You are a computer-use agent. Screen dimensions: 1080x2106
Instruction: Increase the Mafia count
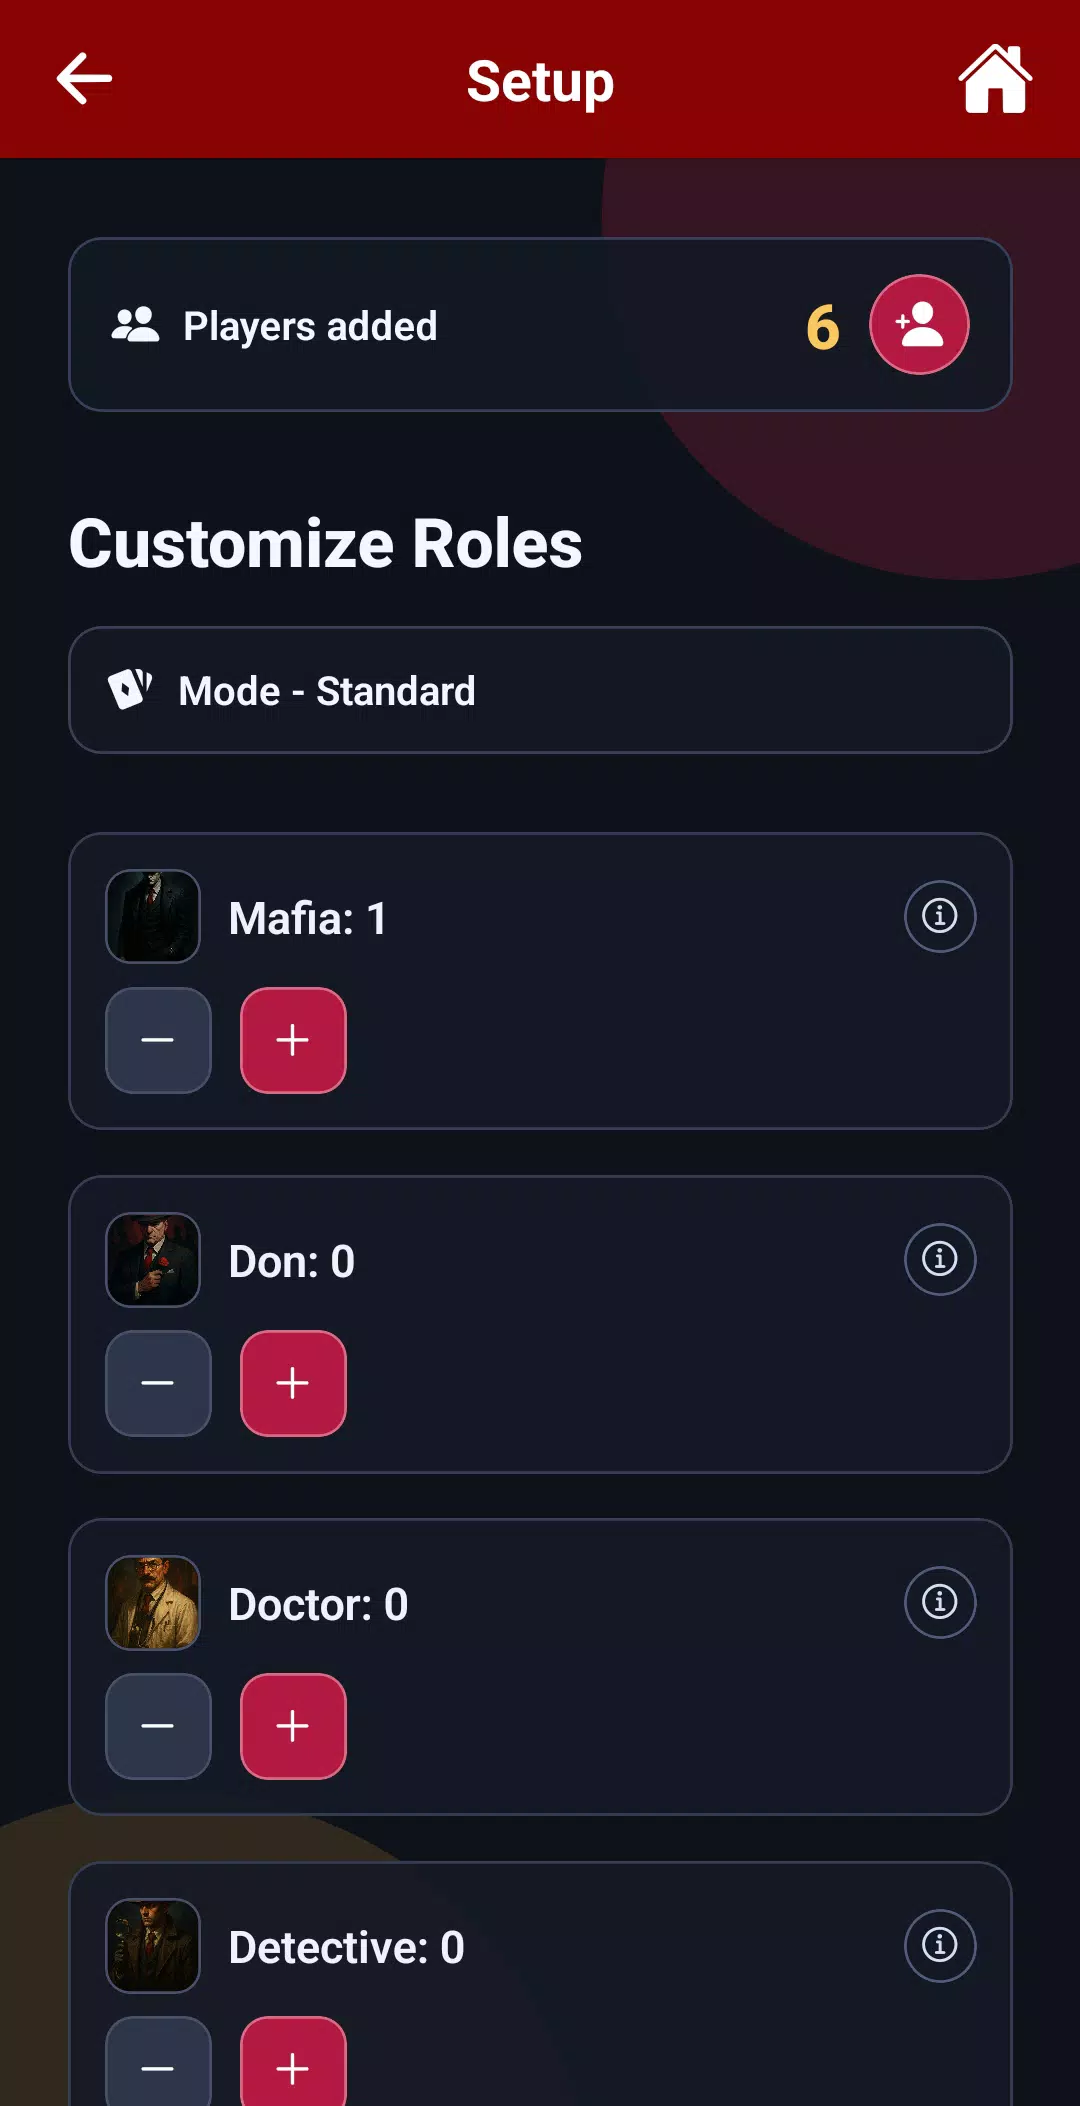coord(293,1040)
